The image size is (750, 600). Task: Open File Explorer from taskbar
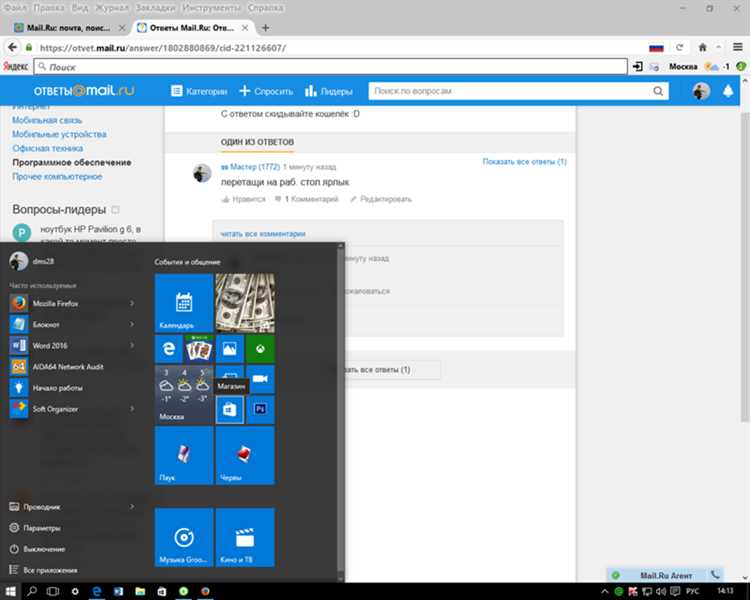140,591
